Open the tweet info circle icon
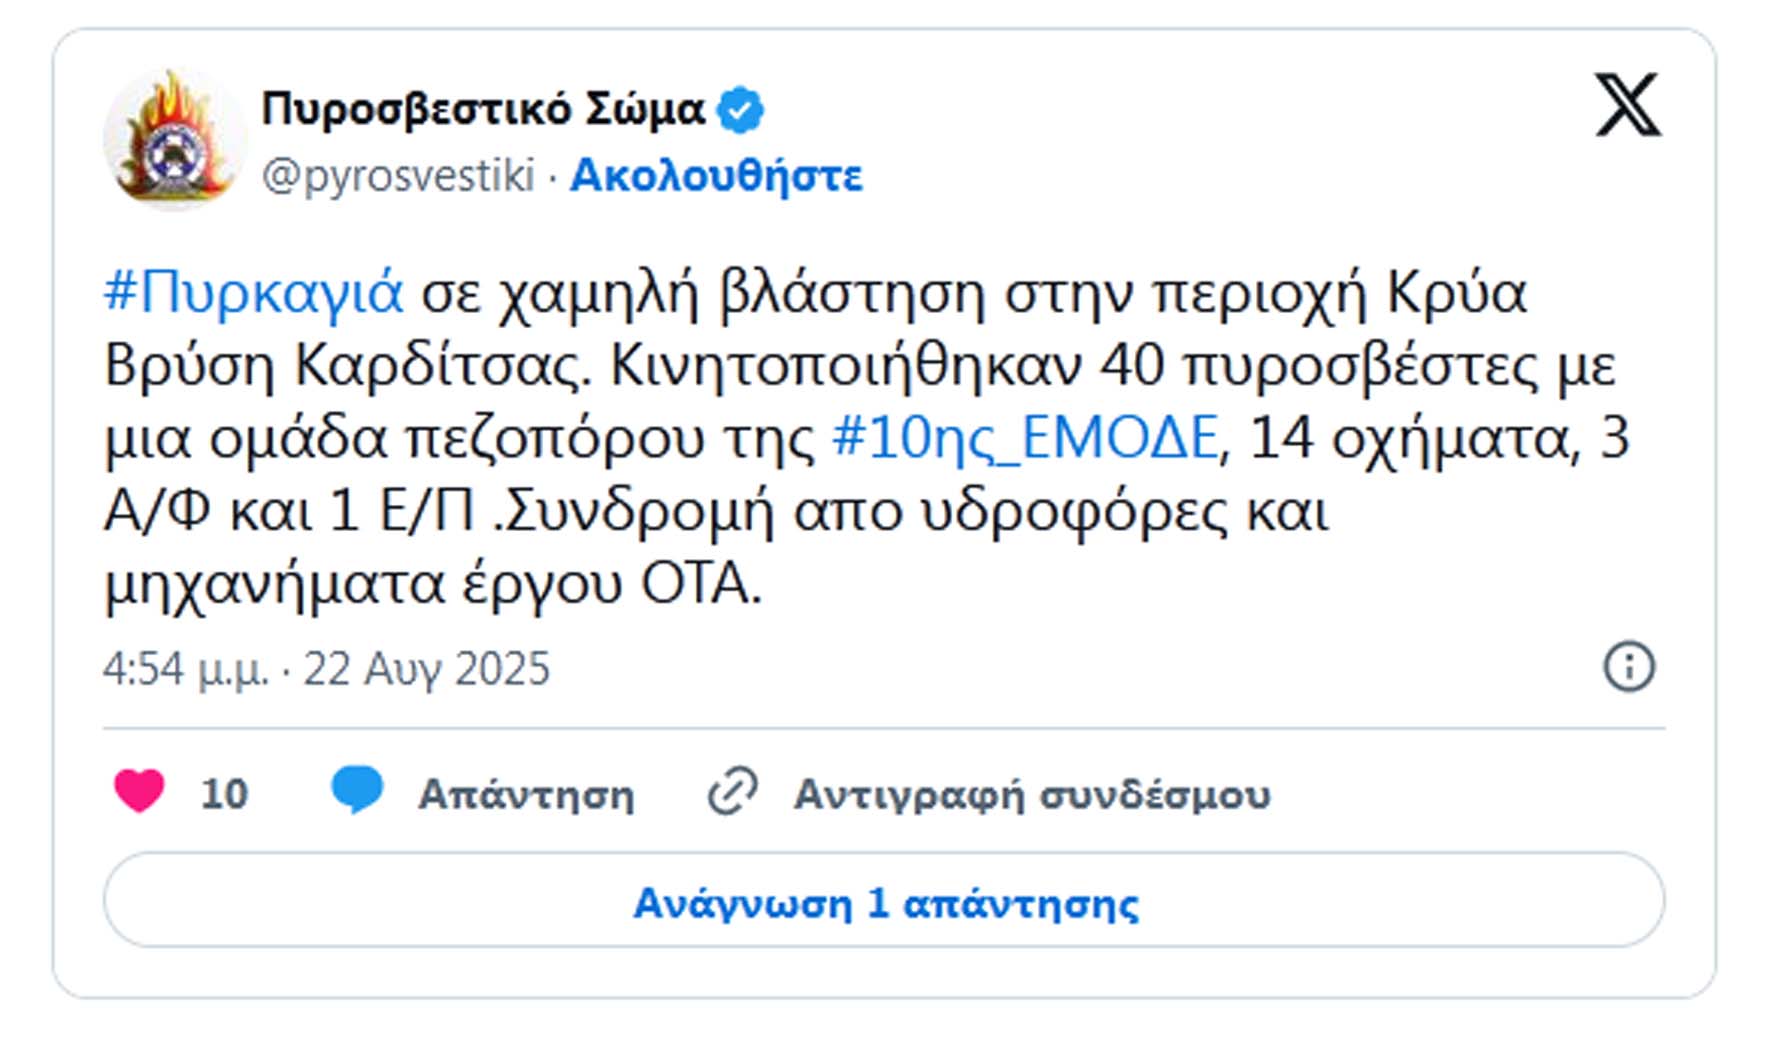 click(x=1629, y=667)
